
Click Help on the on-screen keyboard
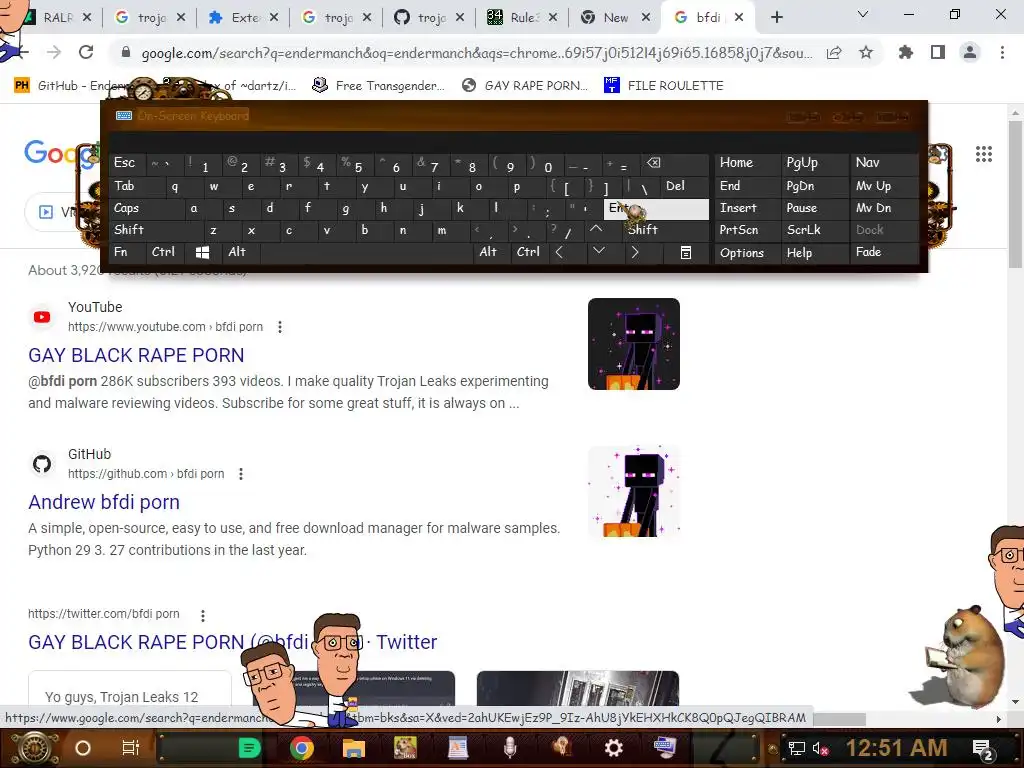click(x=814, y=253)
